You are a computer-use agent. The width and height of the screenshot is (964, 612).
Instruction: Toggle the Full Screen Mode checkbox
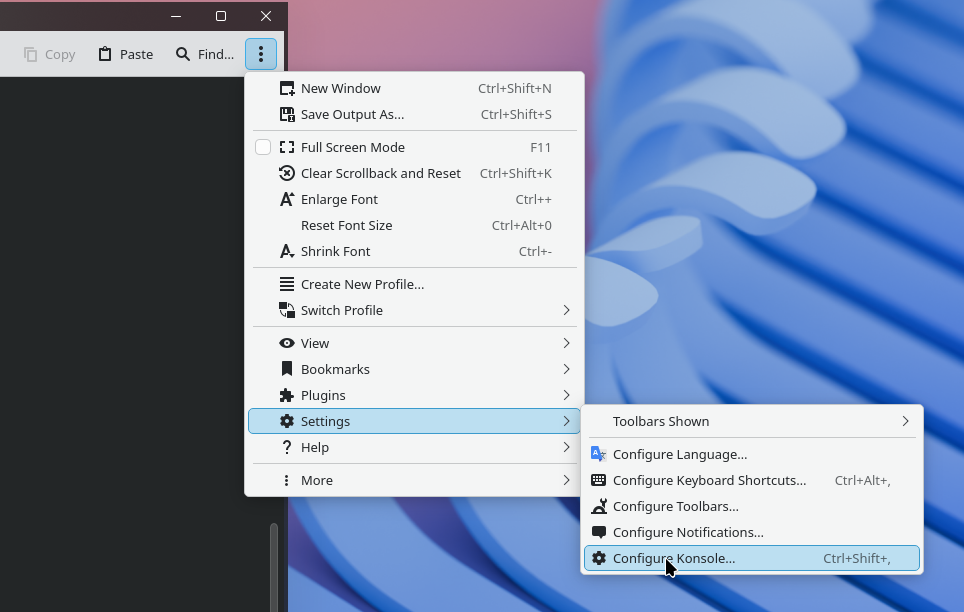(263, 148)
